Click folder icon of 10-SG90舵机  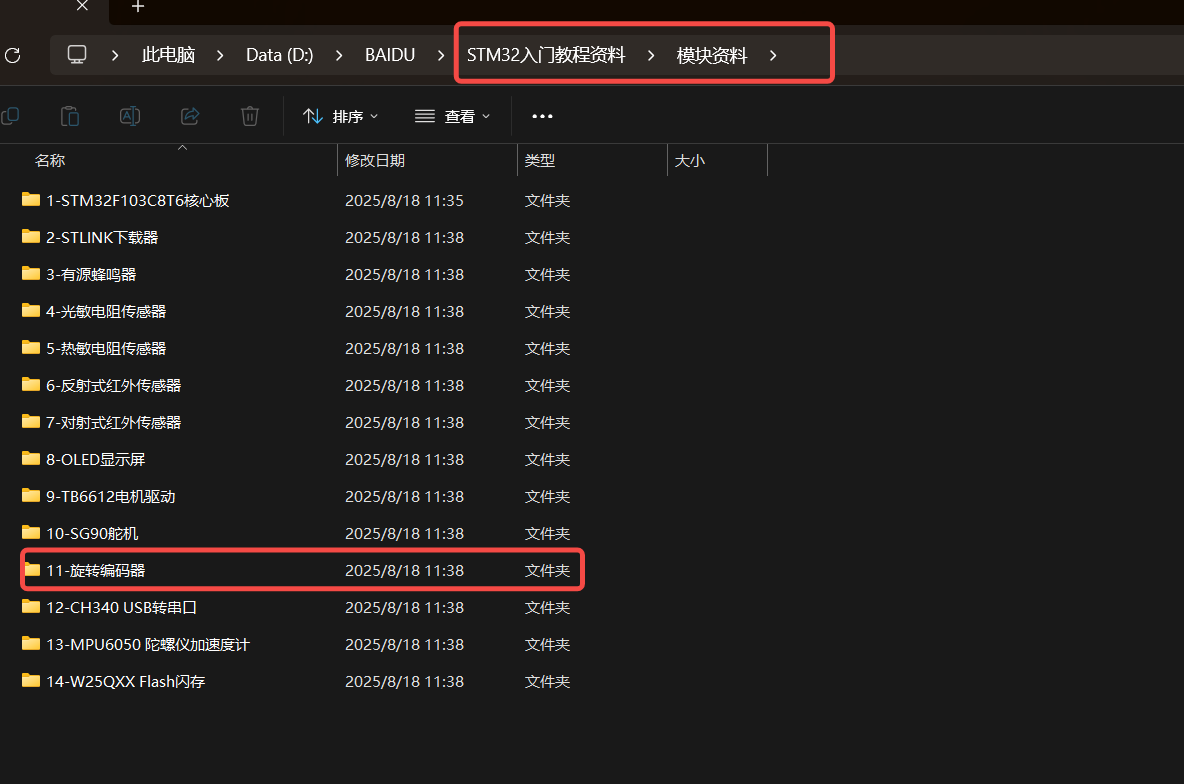[x=31, y=532]
